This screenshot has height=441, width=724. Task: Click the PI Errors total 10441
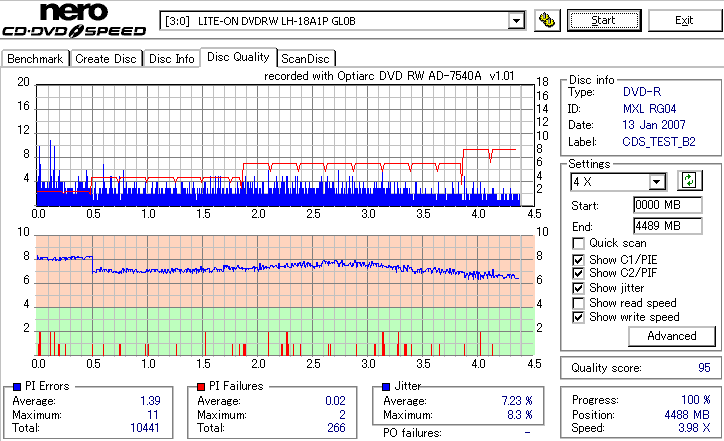pyautogui.click(x=145, y=428)
